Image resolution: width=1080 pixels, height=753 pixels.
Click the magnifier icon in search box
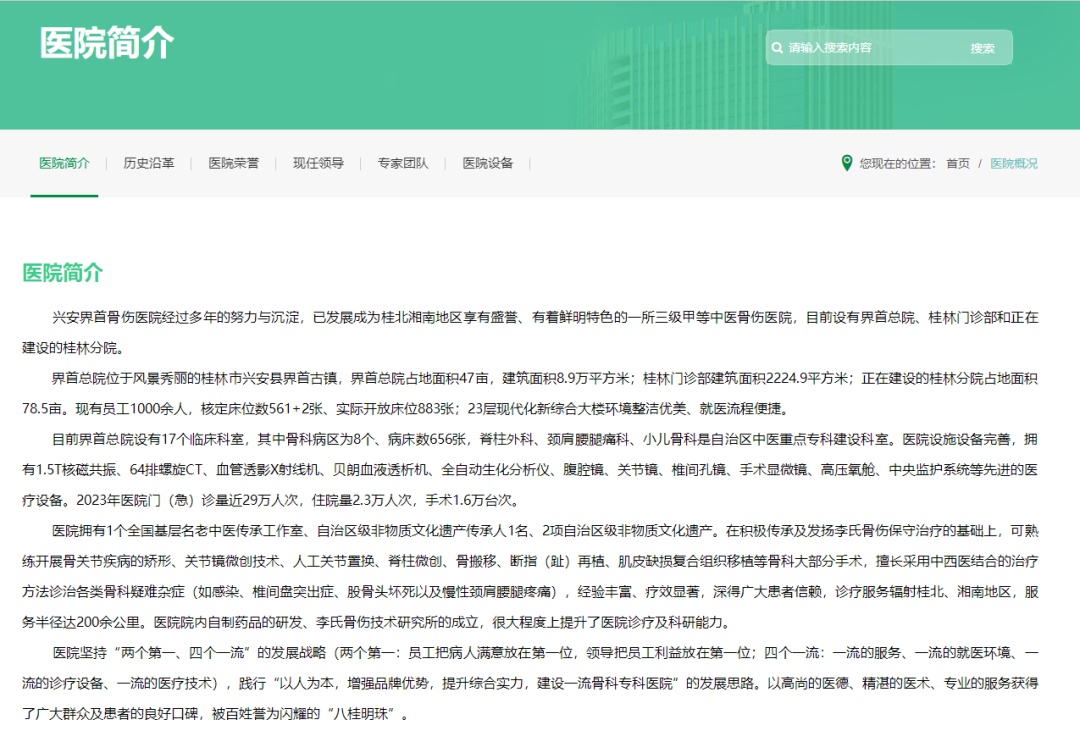(777, 48)
